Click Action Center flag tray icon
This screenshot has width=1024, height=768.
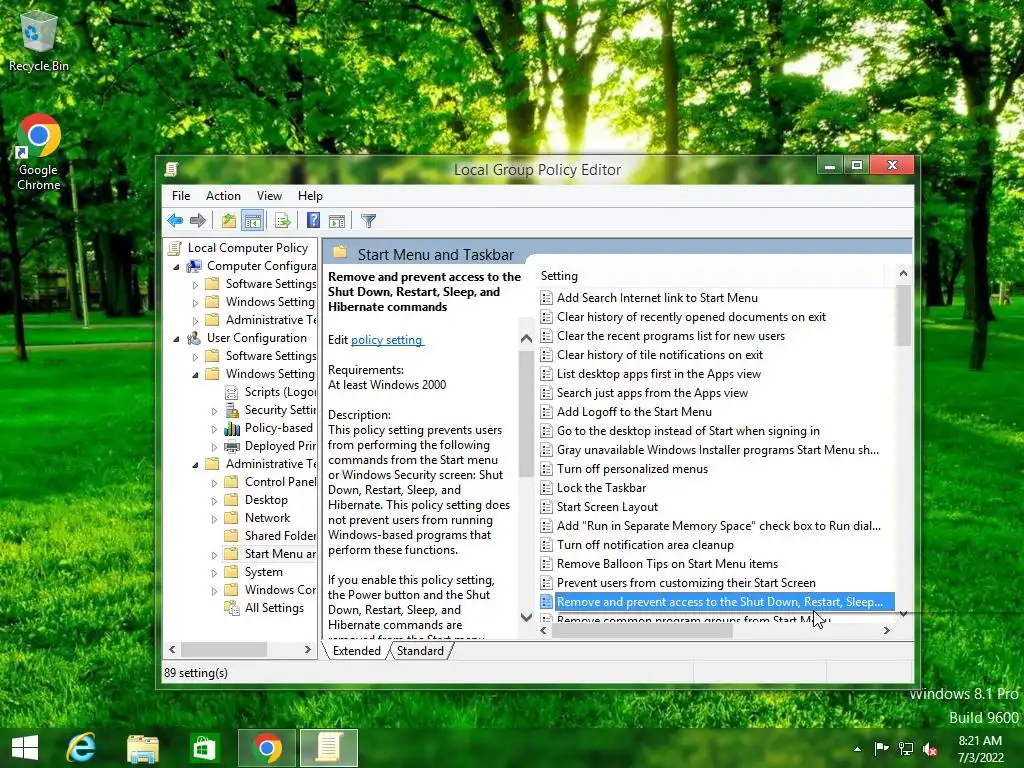click(x=881, y=748)
